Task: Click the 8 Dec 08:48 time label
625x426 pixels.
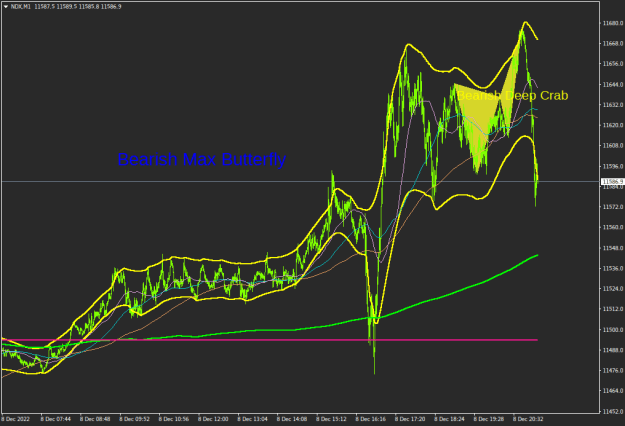Action: tap(95, 419)
